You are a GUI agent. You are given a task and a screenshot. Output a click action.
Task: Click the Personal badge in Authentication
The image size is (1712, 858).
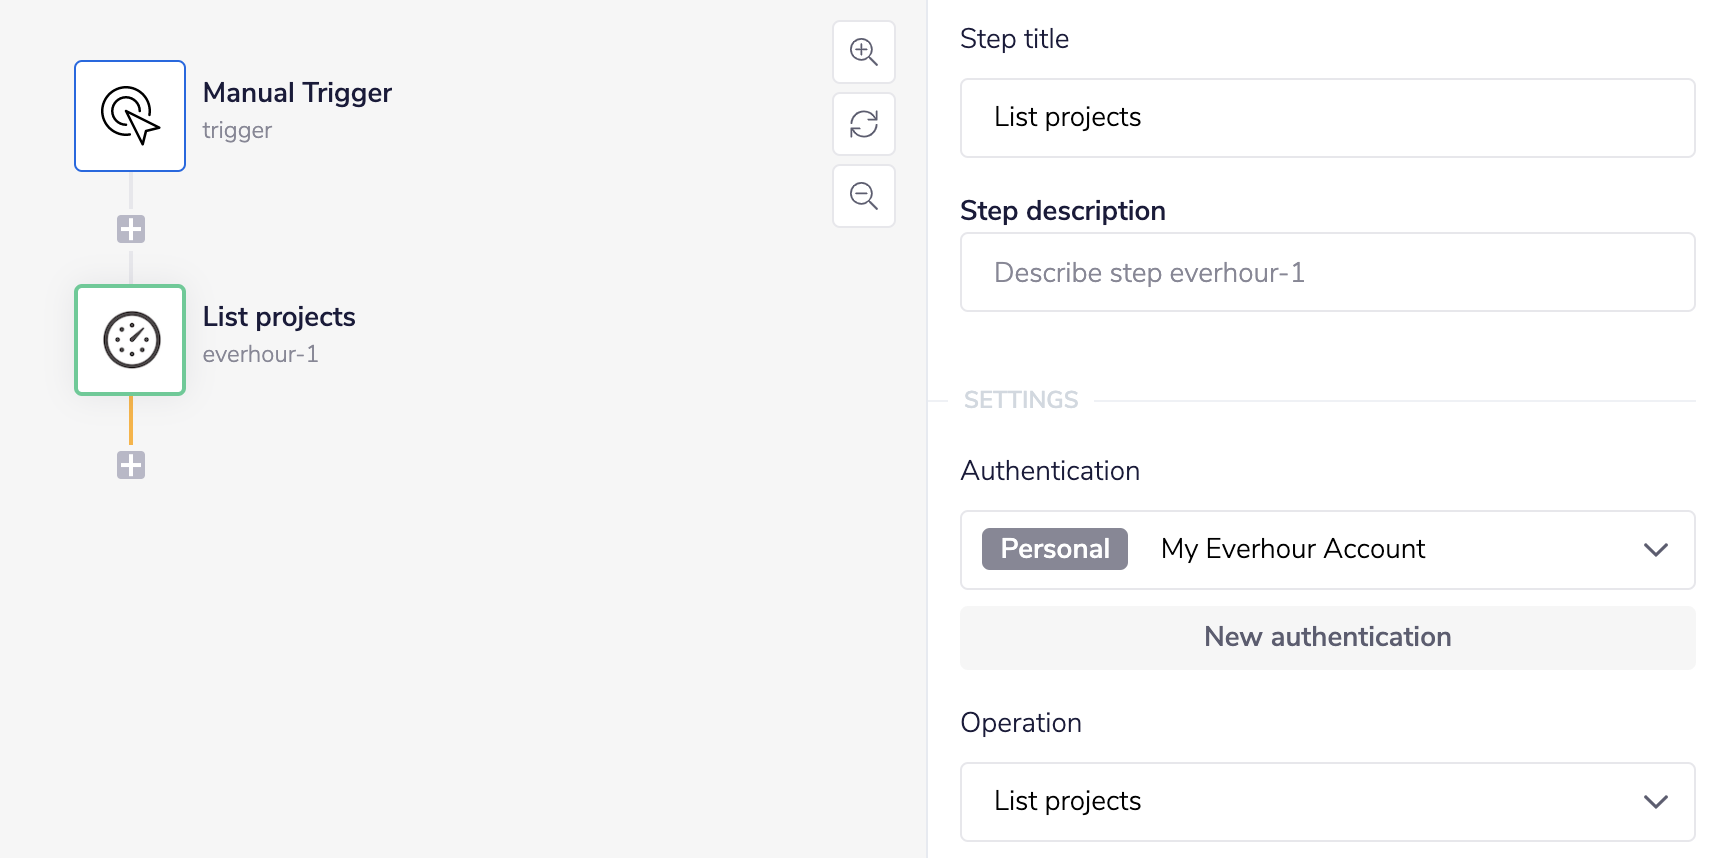point(1054,549)
